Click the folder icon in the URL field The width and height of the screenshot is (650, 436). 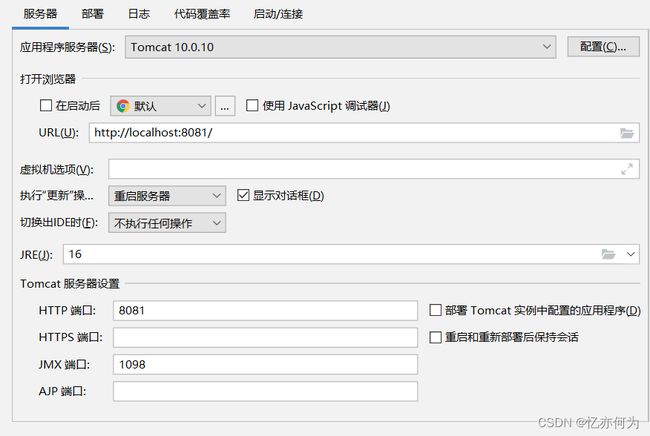[626, 133]
